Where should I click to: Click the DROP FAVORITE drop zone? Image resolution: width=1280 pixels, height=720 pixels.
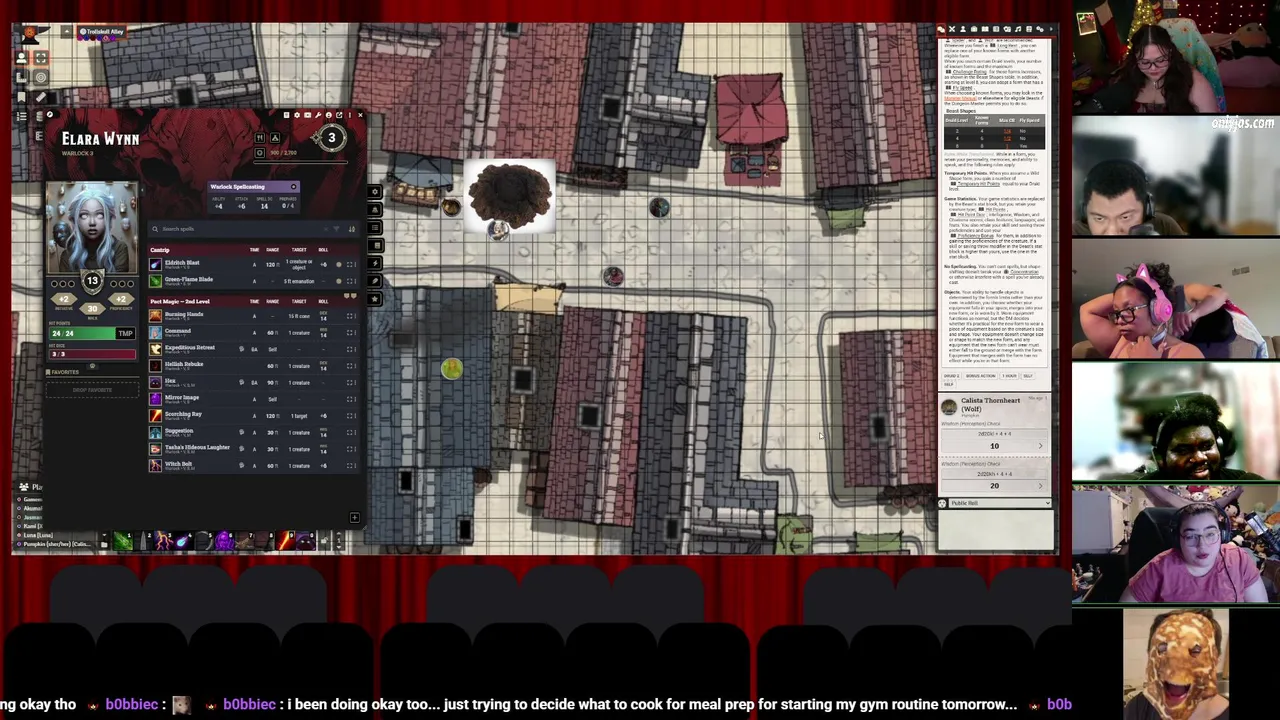coord(92,389)
